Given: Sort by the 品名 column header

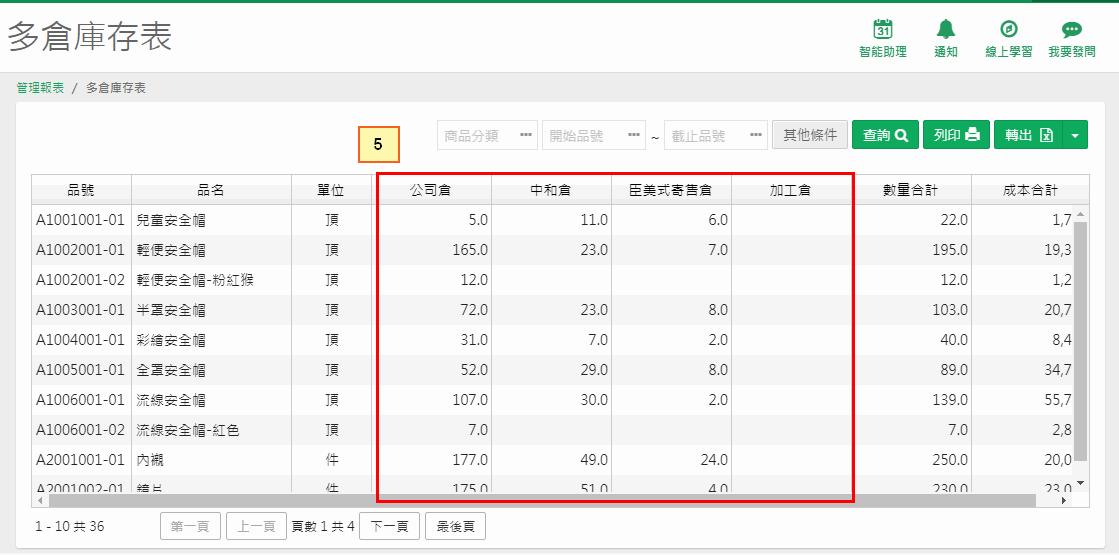Looking at the screenshot, I should [x=211, y=190].
